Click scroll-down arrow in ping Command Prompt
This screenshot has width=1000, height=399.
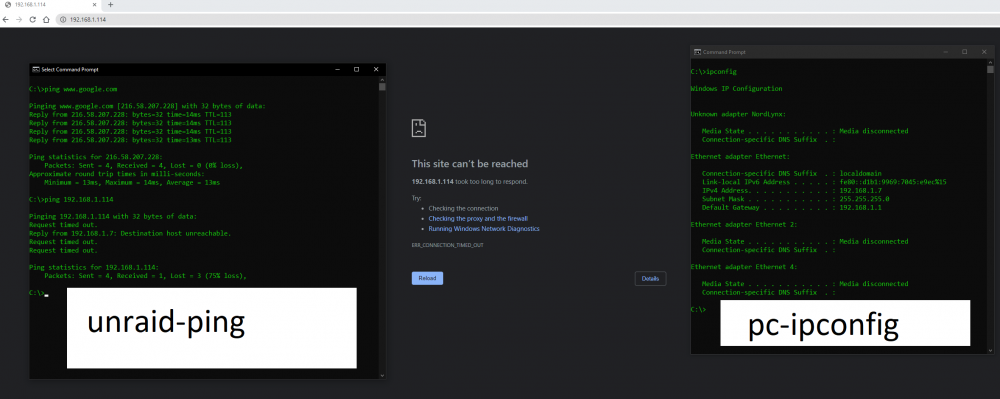pyautogui.click(x=382, y=376)
